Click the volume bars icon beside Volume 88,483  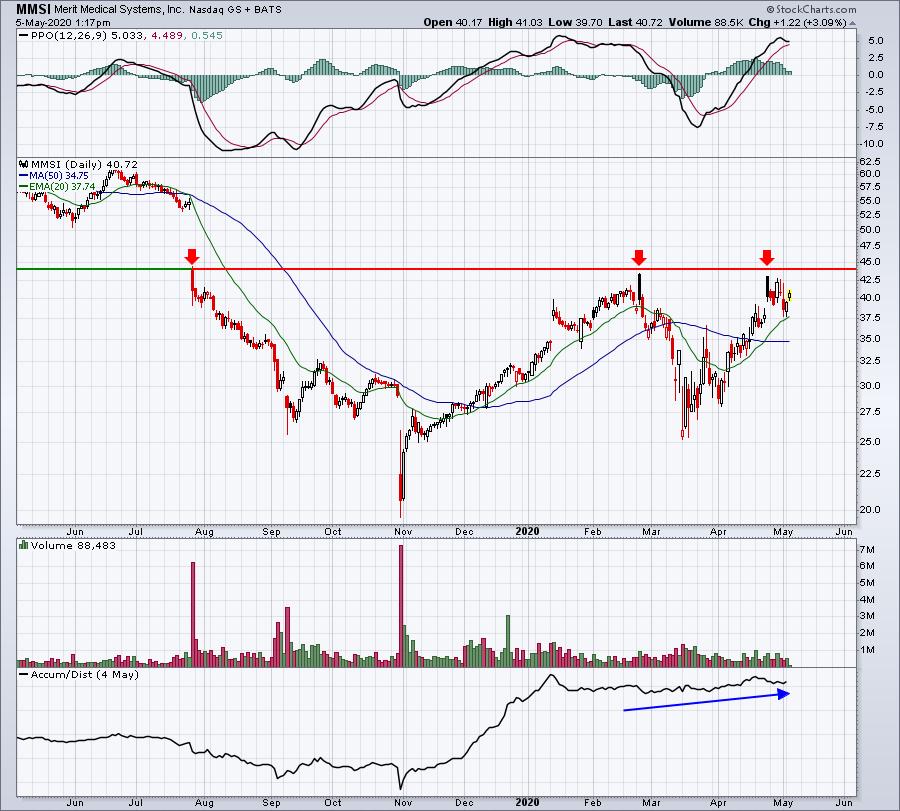click(24, 545)
